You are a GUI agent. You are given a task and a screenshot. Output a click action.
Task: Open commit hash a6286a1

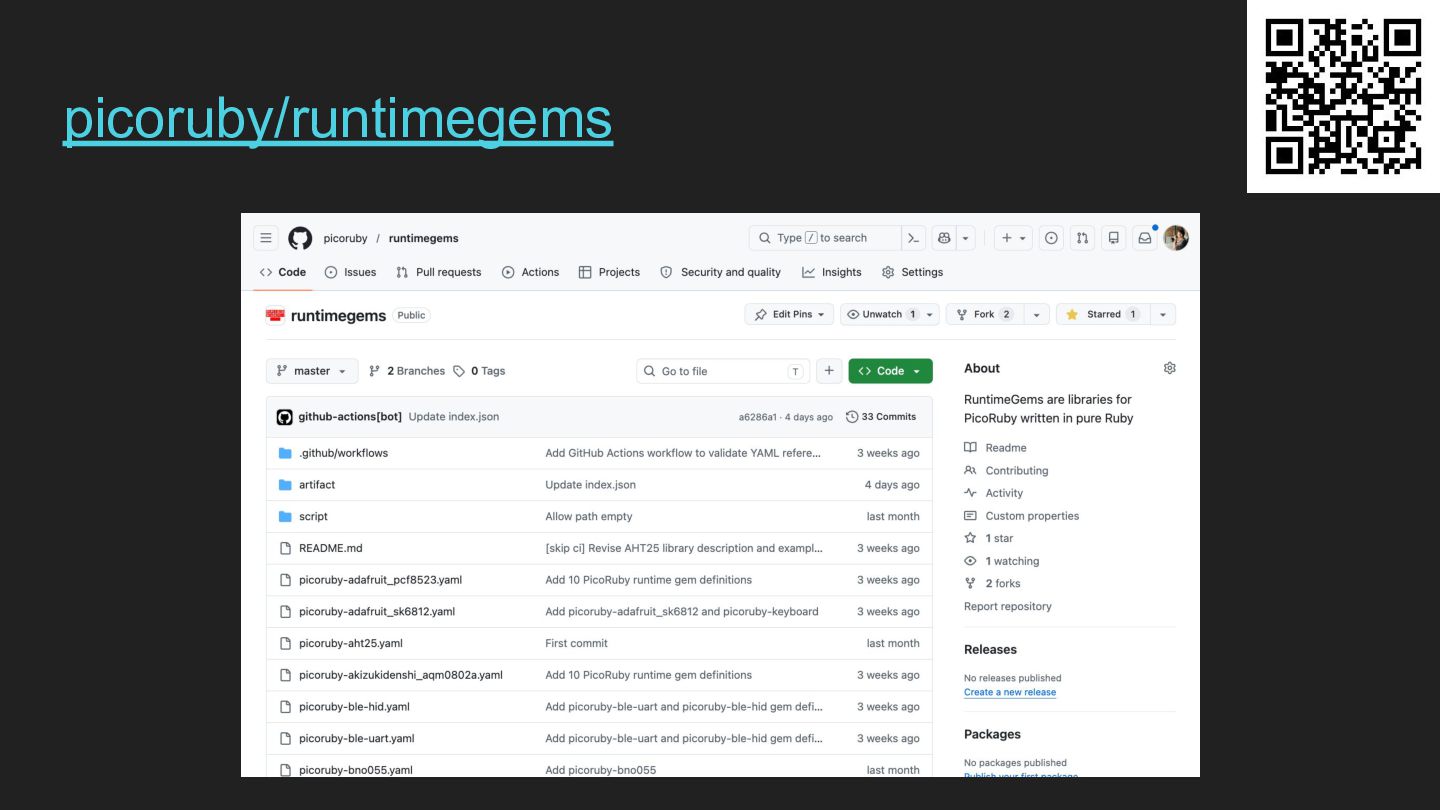pyautogui.click(x=758, y=417)
